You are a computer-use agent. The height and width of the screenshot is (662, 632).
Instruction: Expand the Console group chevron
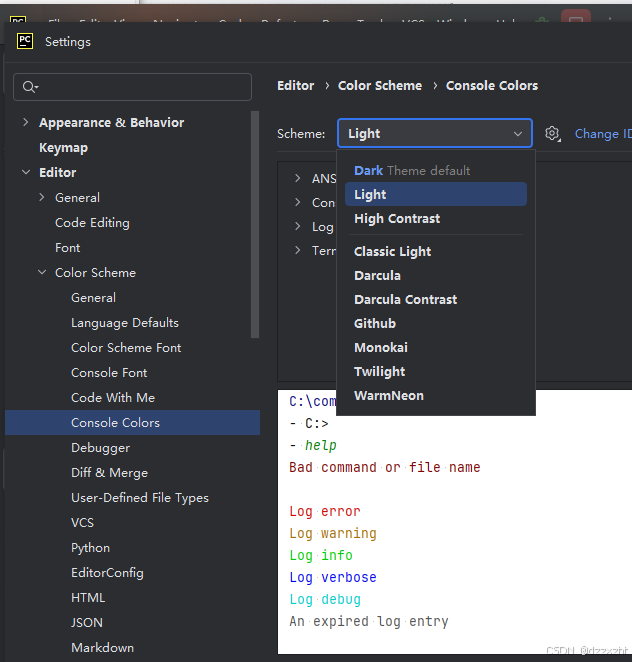[x=298, y=202]
